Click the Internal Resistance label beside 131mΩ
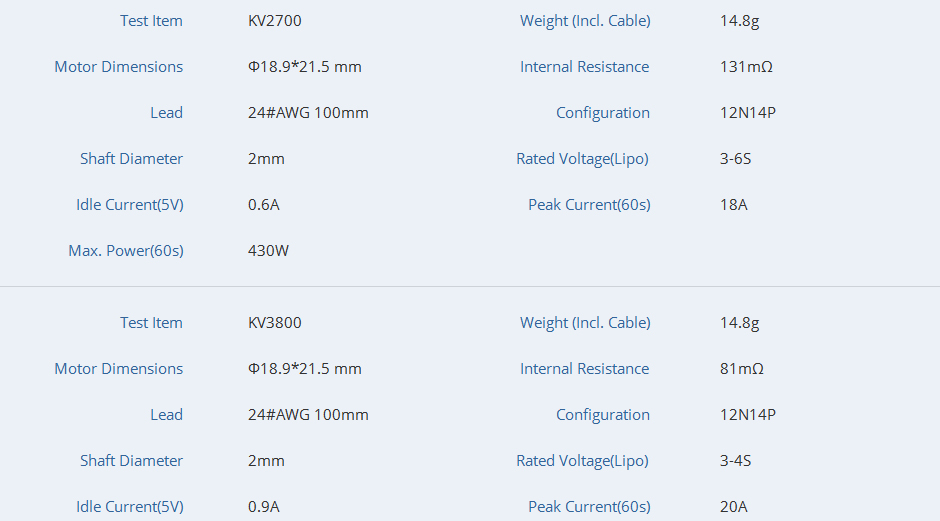 pos(584,67)
